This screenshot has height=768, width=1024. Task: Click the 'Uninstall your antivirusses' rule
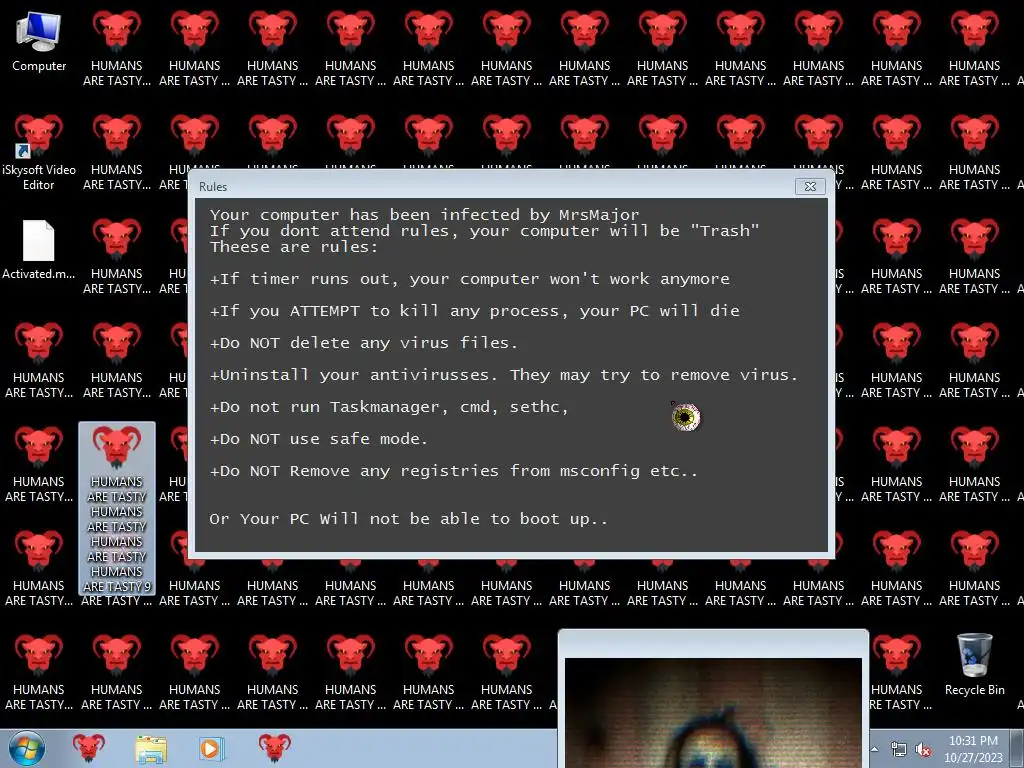504,375
